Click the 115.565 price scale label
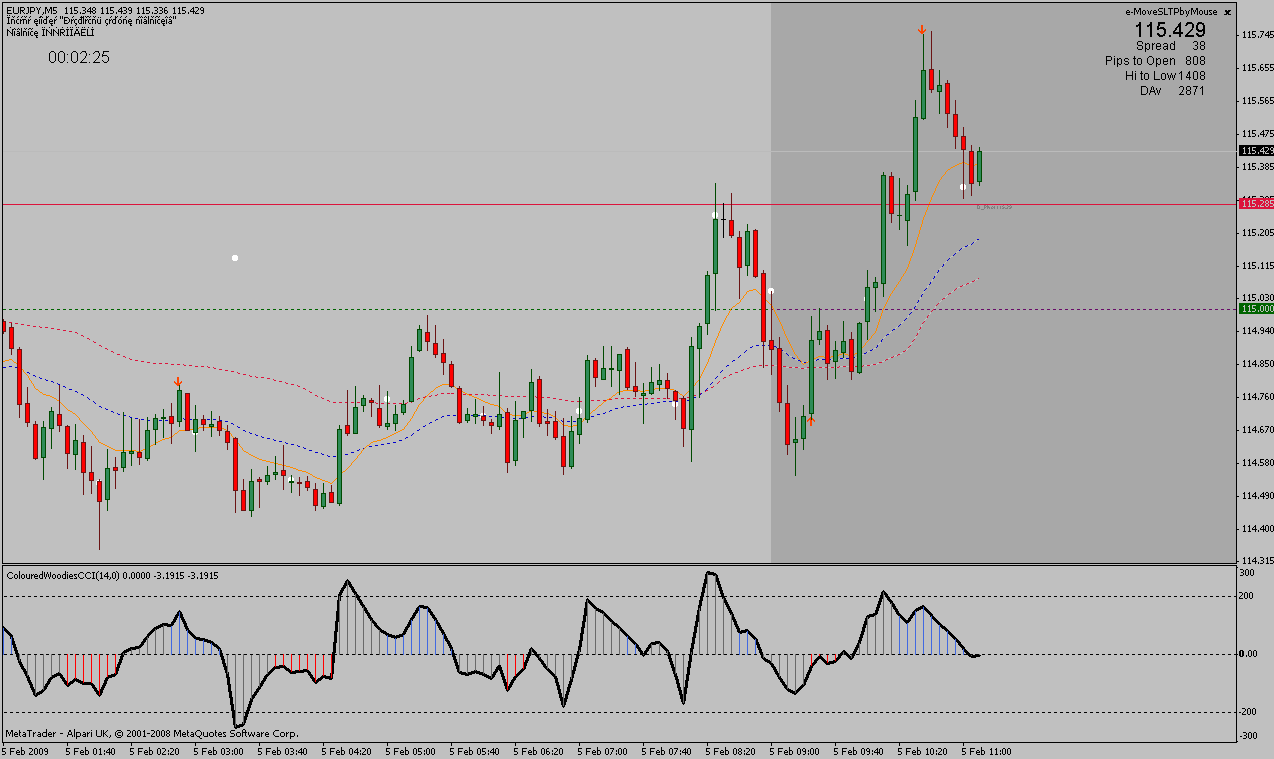Viewport: 1274px width, 759px height. 1257,101
